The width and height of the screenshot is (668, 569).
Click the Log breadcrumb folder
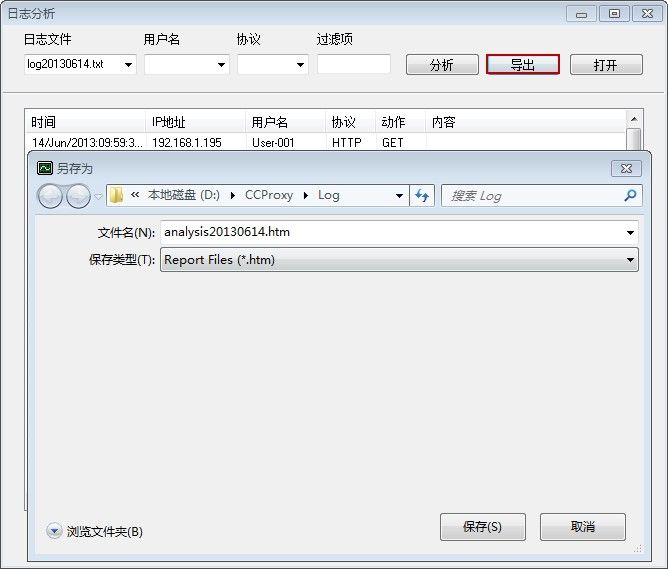(329, 195)
